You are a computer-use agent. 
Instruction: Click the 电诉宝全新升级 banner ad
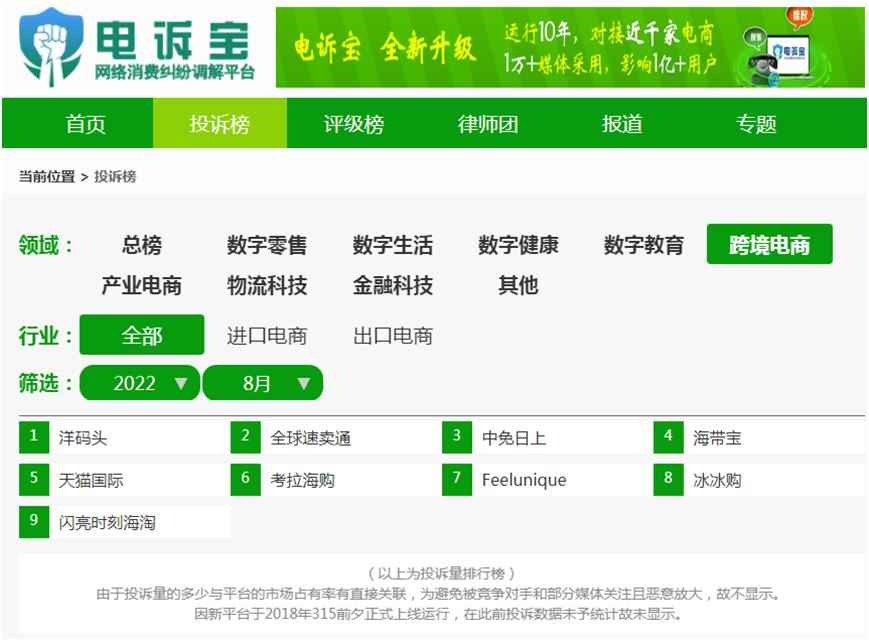pyautogui.click(x=570, y=48)
